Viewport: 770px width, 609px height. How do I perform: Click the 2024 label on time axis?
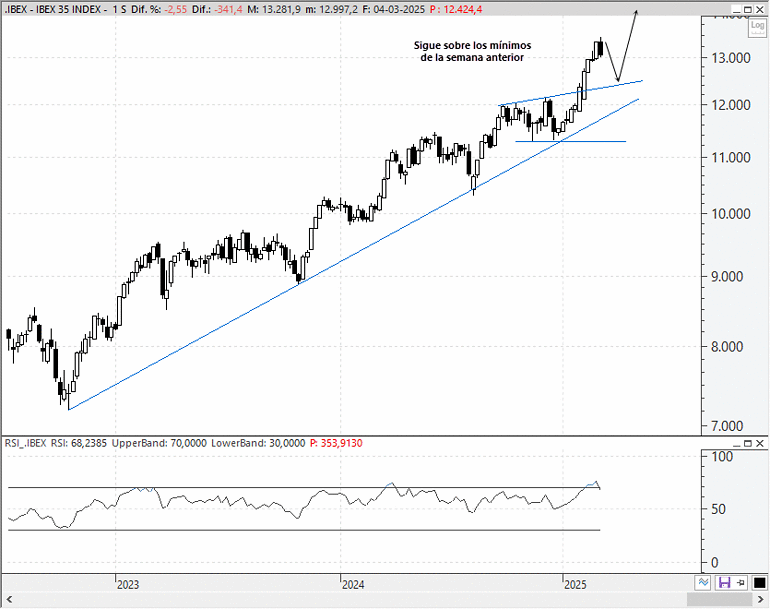[353, 584]
